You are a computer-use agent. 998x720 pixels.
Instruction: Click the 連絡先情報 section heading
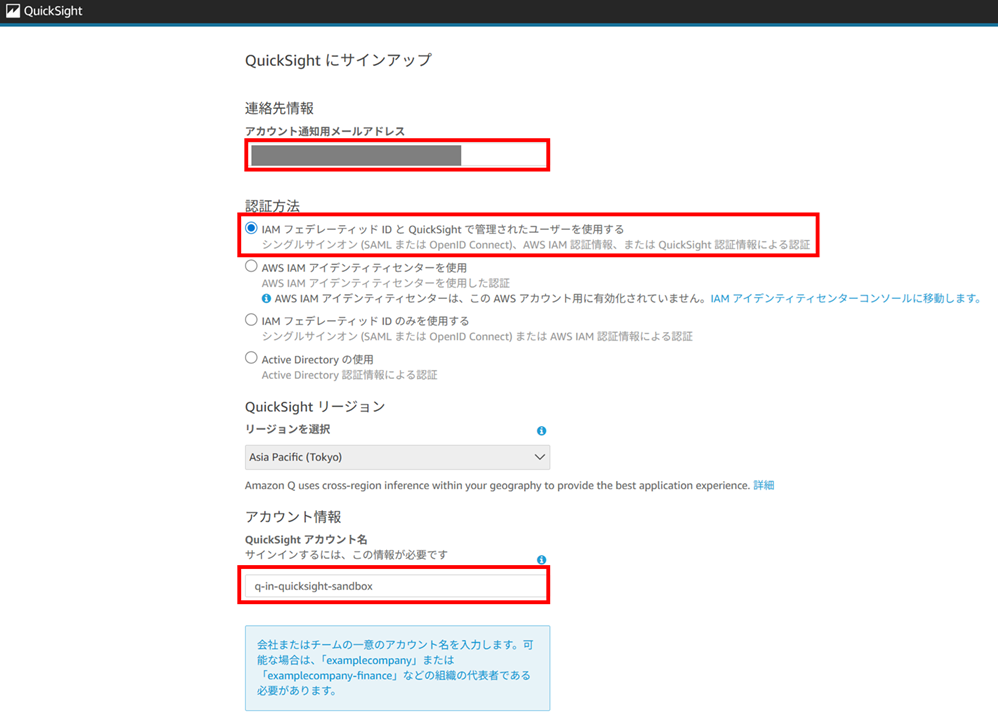[x=279, y=108]
